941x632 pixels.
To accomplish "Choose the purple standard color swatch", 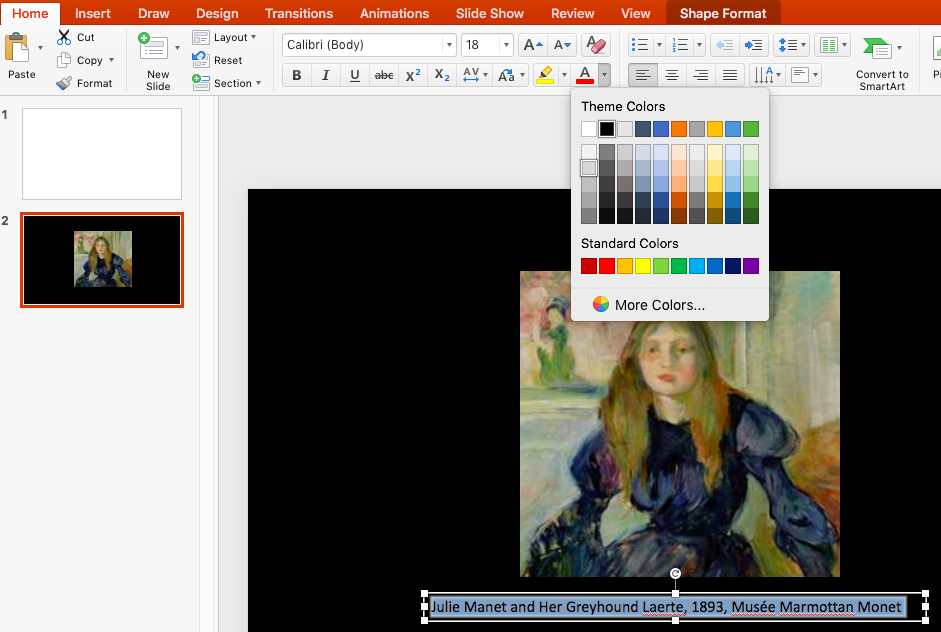I will coord(751,266).
